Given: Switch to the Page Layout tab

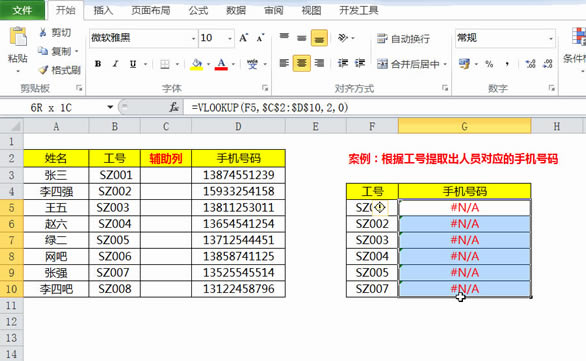Looking at the screenshot, I should click(151, 10).
